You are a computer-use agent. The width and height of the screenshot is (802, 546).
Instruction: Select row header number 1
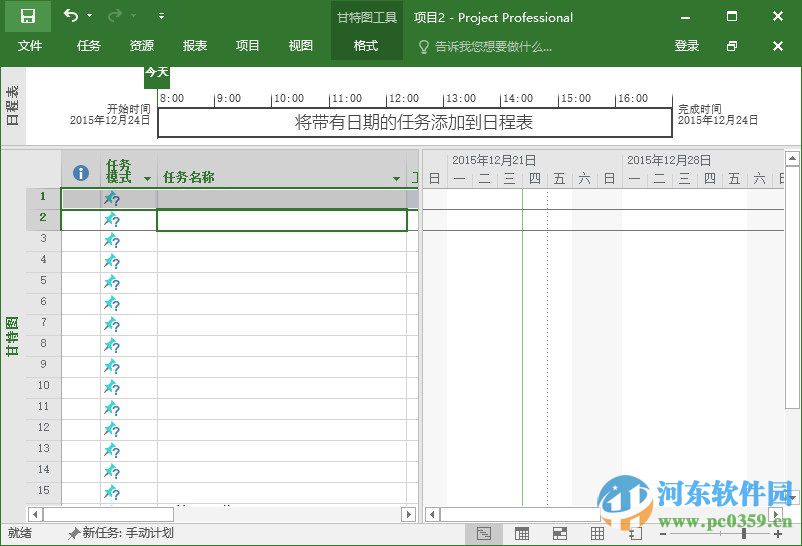point(43,196)
